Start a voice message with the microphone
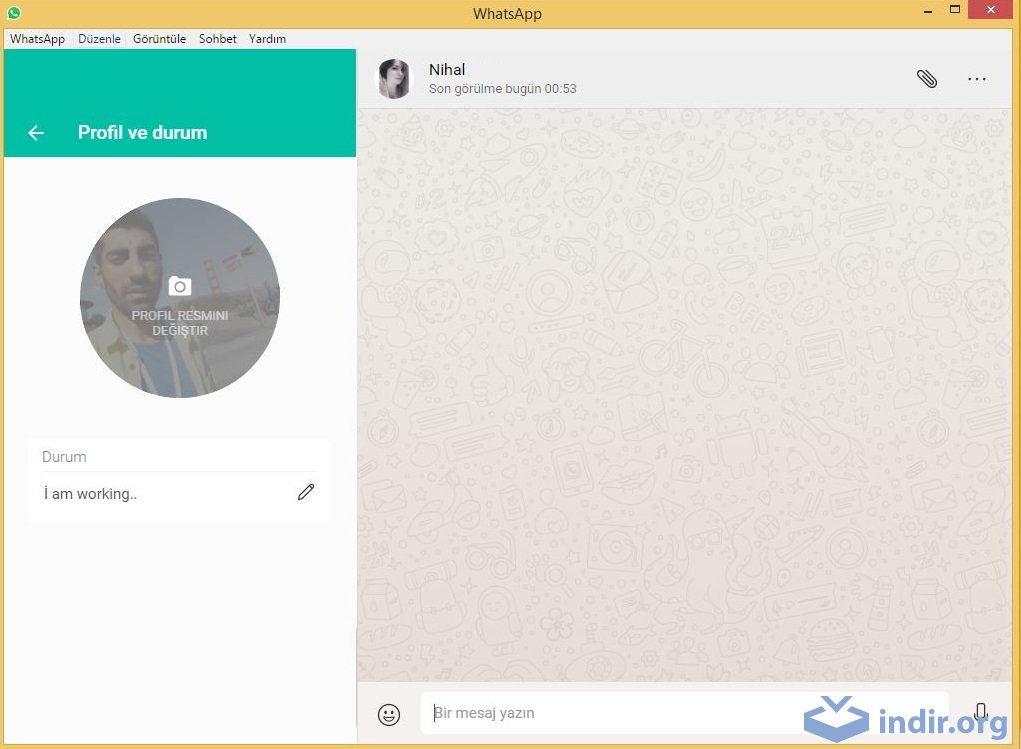The height and width of the screenshot is (749, 1021). point(981,711)
